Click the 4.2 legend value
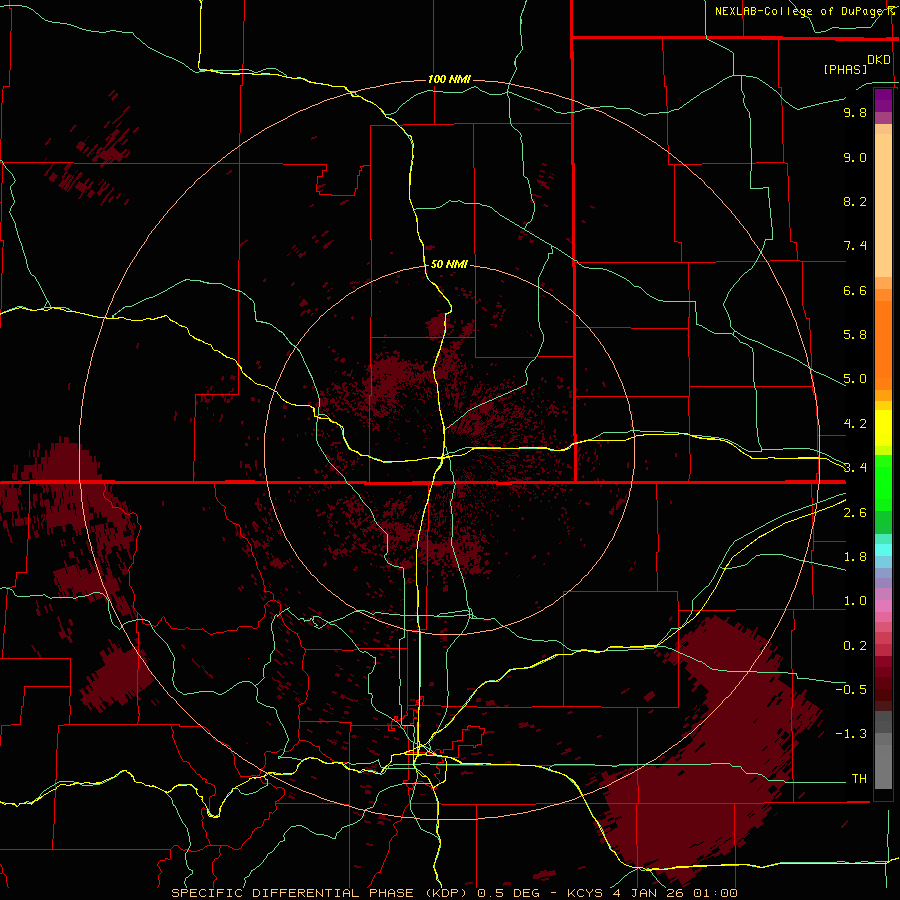Image resolution: width=900 pixels, height=900 pixels. [855, 424]
